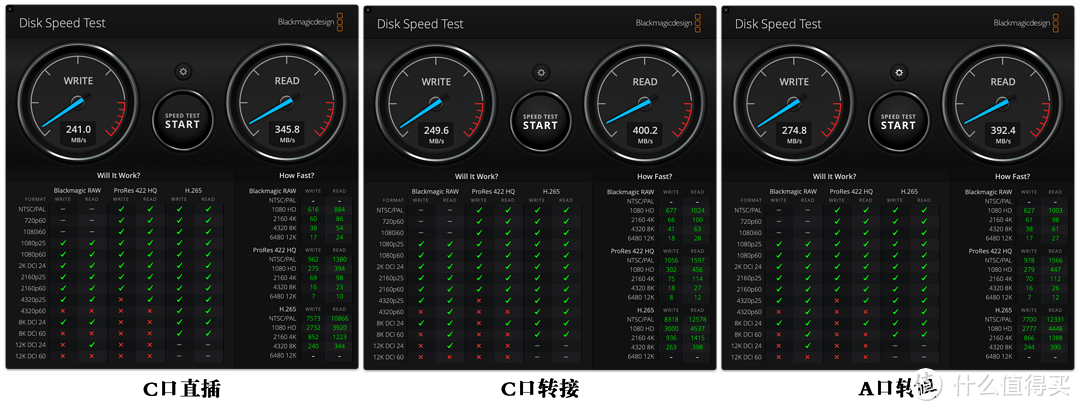Start speed test in 249.6 write window
The width and height of the screenshot is (1080, 411).
541,121
